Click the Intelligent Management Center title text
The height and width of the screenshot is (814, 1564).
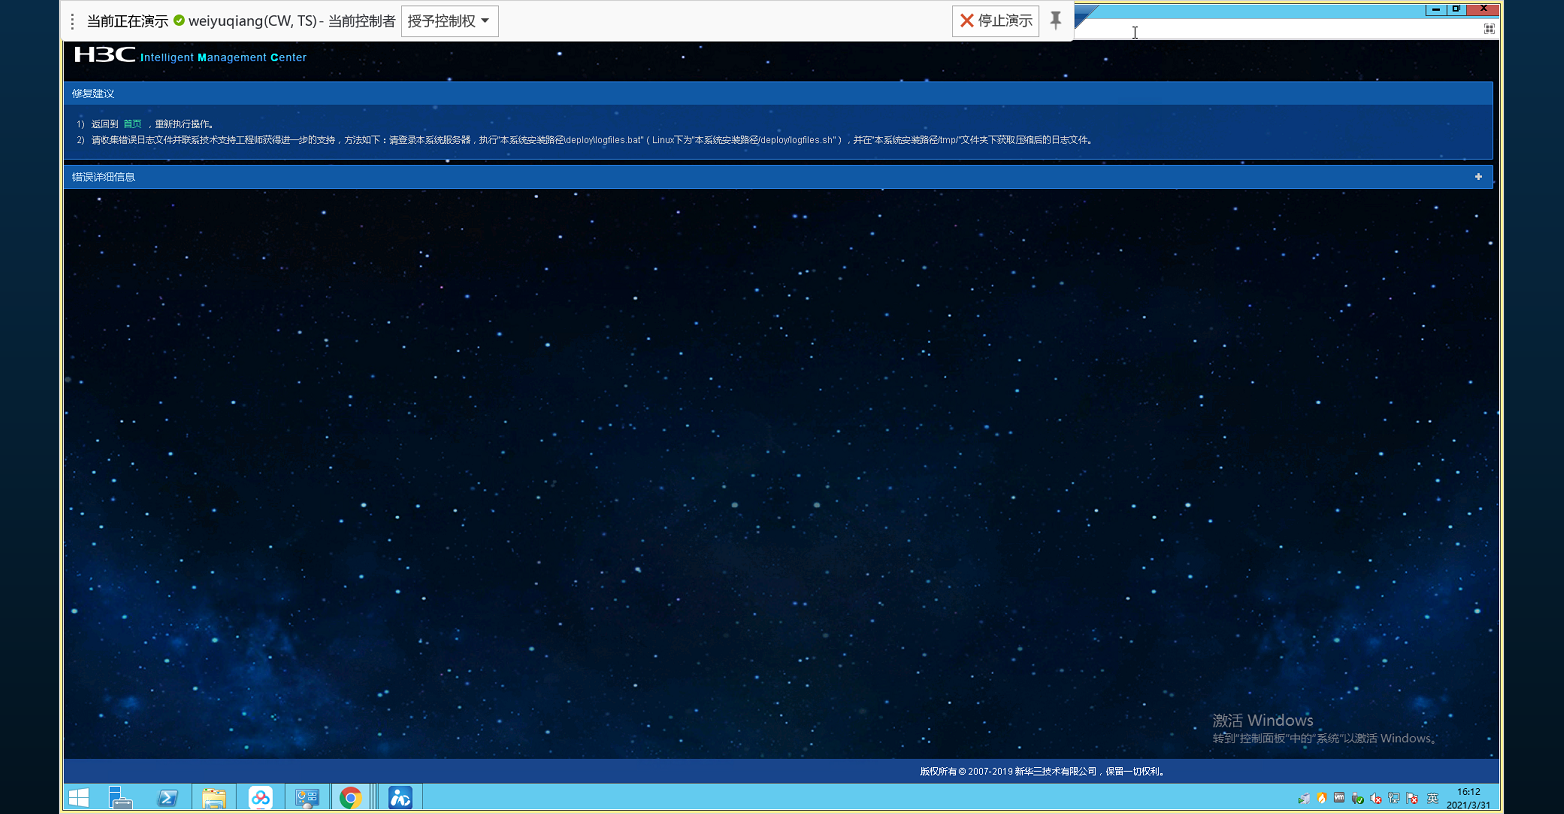click(223, 58)
